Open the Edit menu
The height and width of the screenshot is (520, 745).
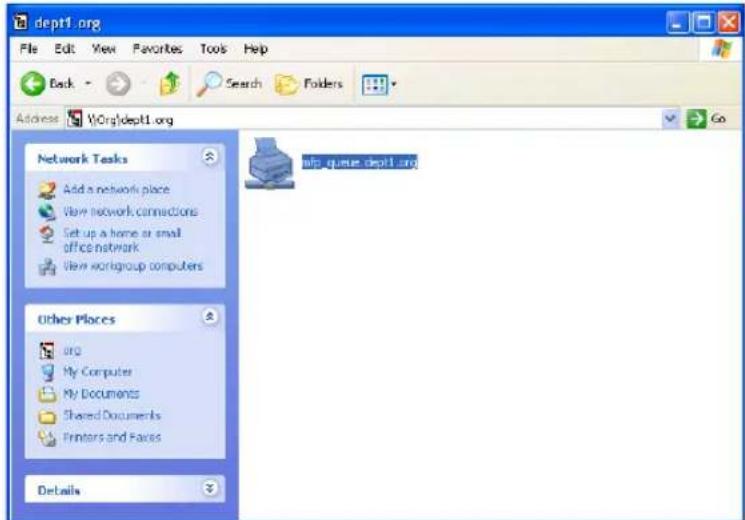click(64, 48)
